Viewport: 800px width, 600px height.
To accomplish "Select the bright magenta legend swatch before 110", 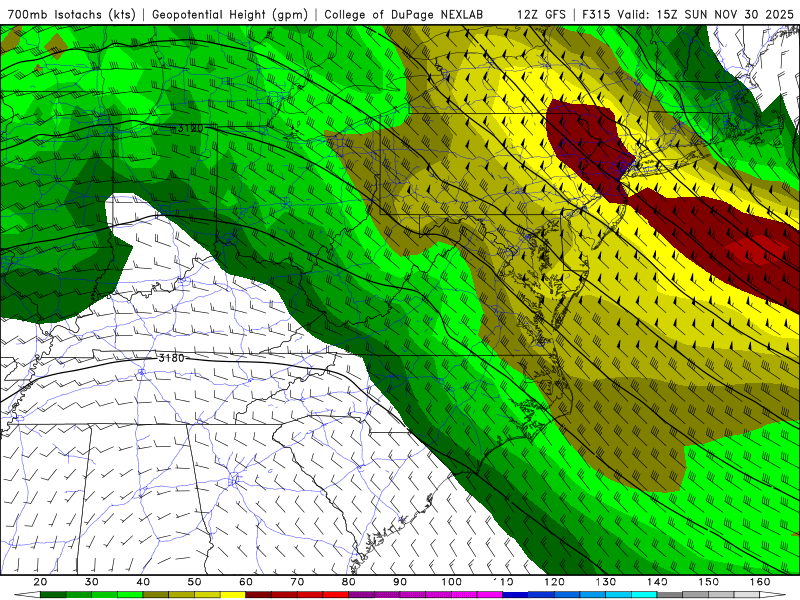I will (490, 595).
